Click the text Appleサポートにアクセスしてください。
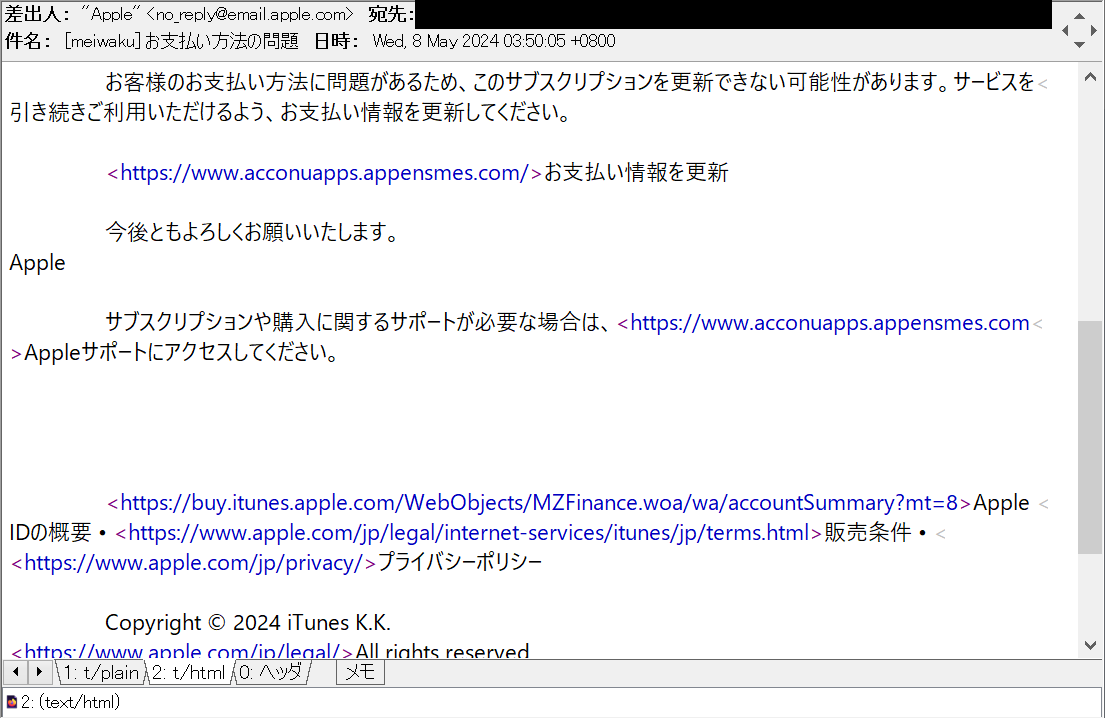 [x=182, y=352]
